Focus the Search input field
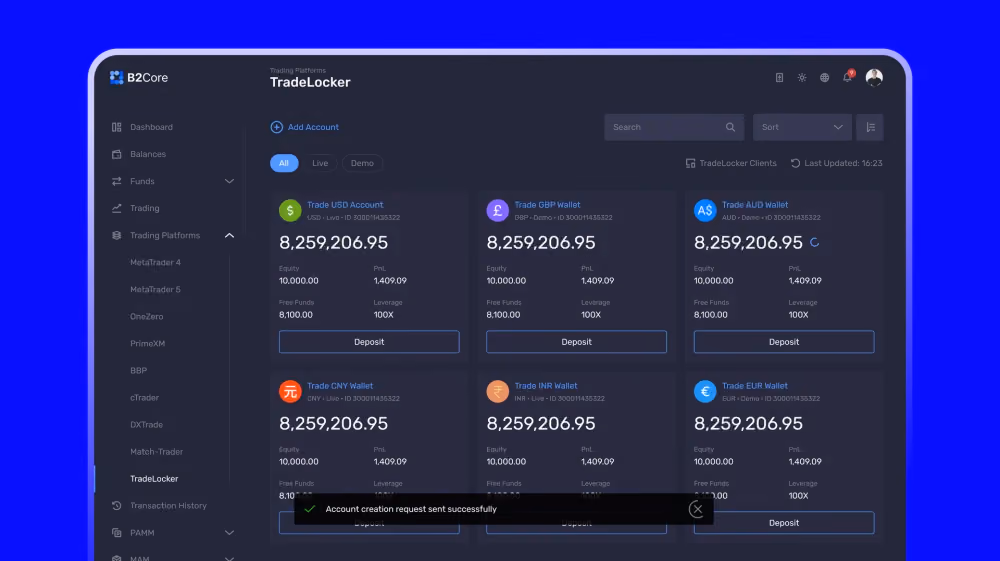1000x561 pixels. tap(674, 127)
